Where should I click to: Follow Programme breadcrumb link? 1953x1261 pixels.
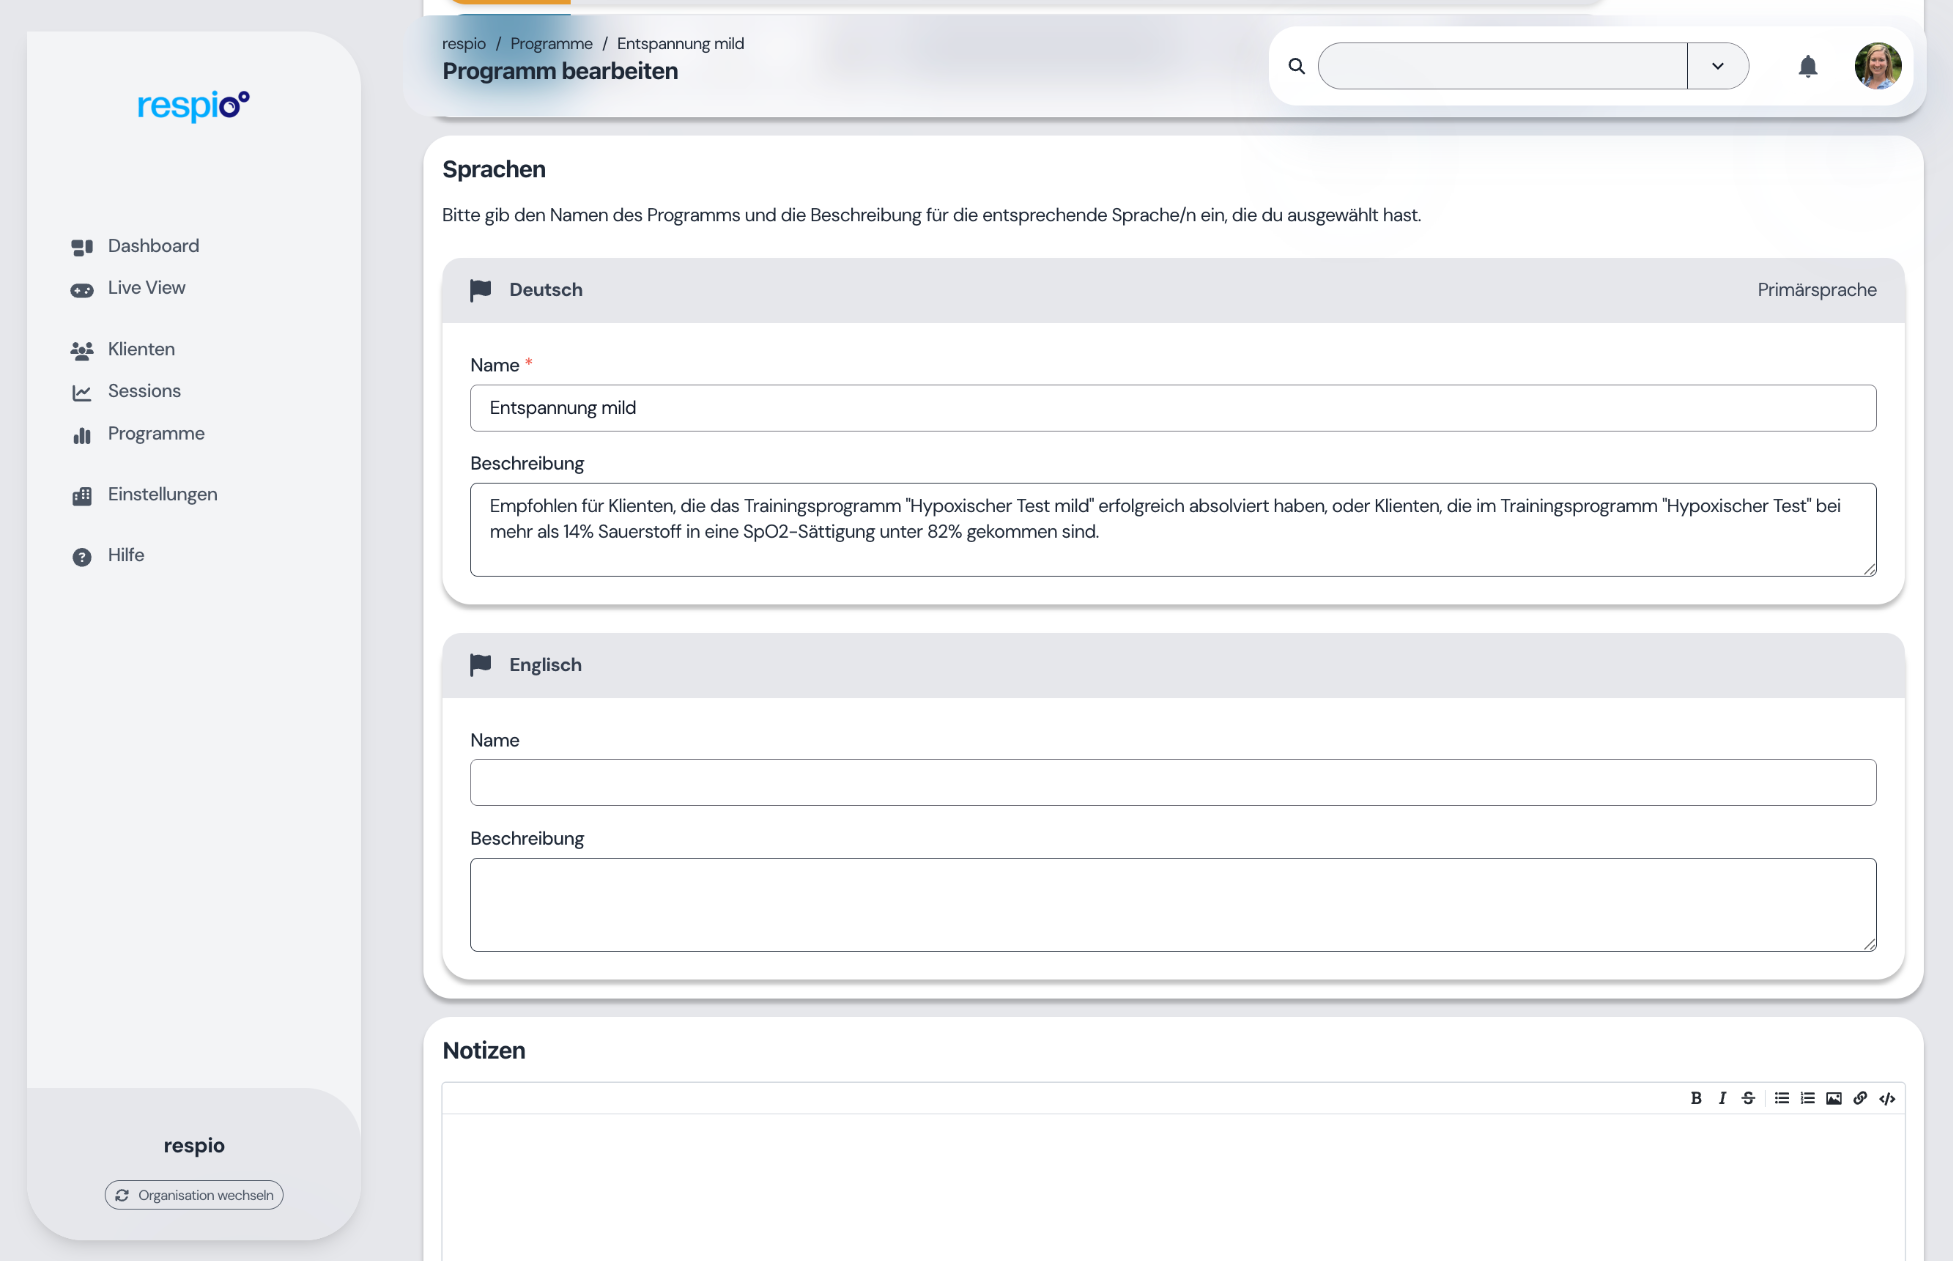[551, 43]
